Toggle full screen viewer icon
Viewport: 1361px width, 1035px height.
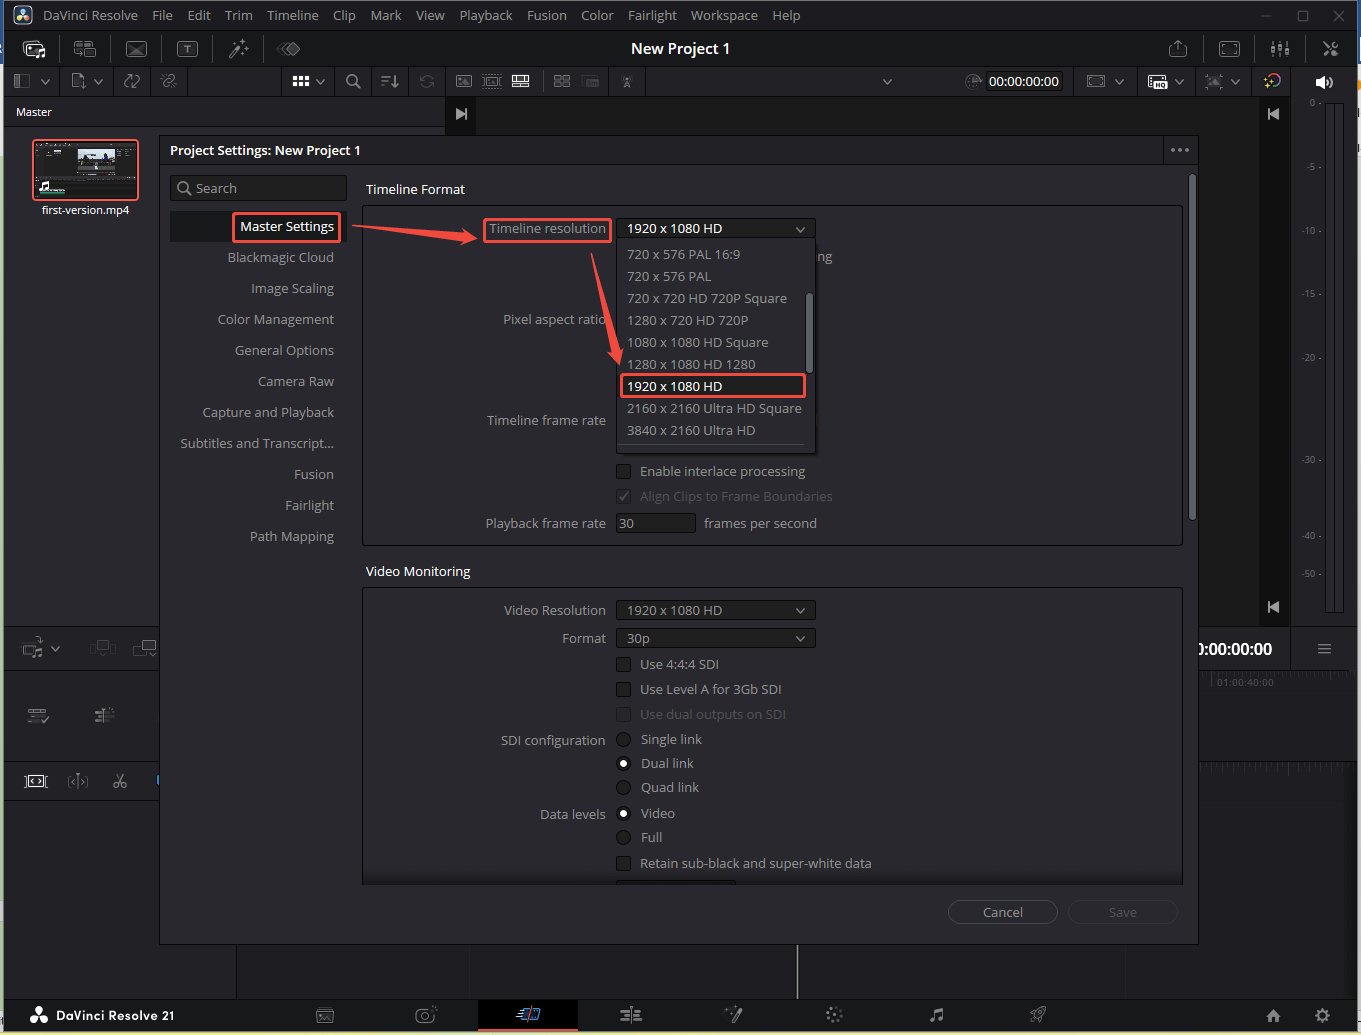click(x=1229, y=49)
